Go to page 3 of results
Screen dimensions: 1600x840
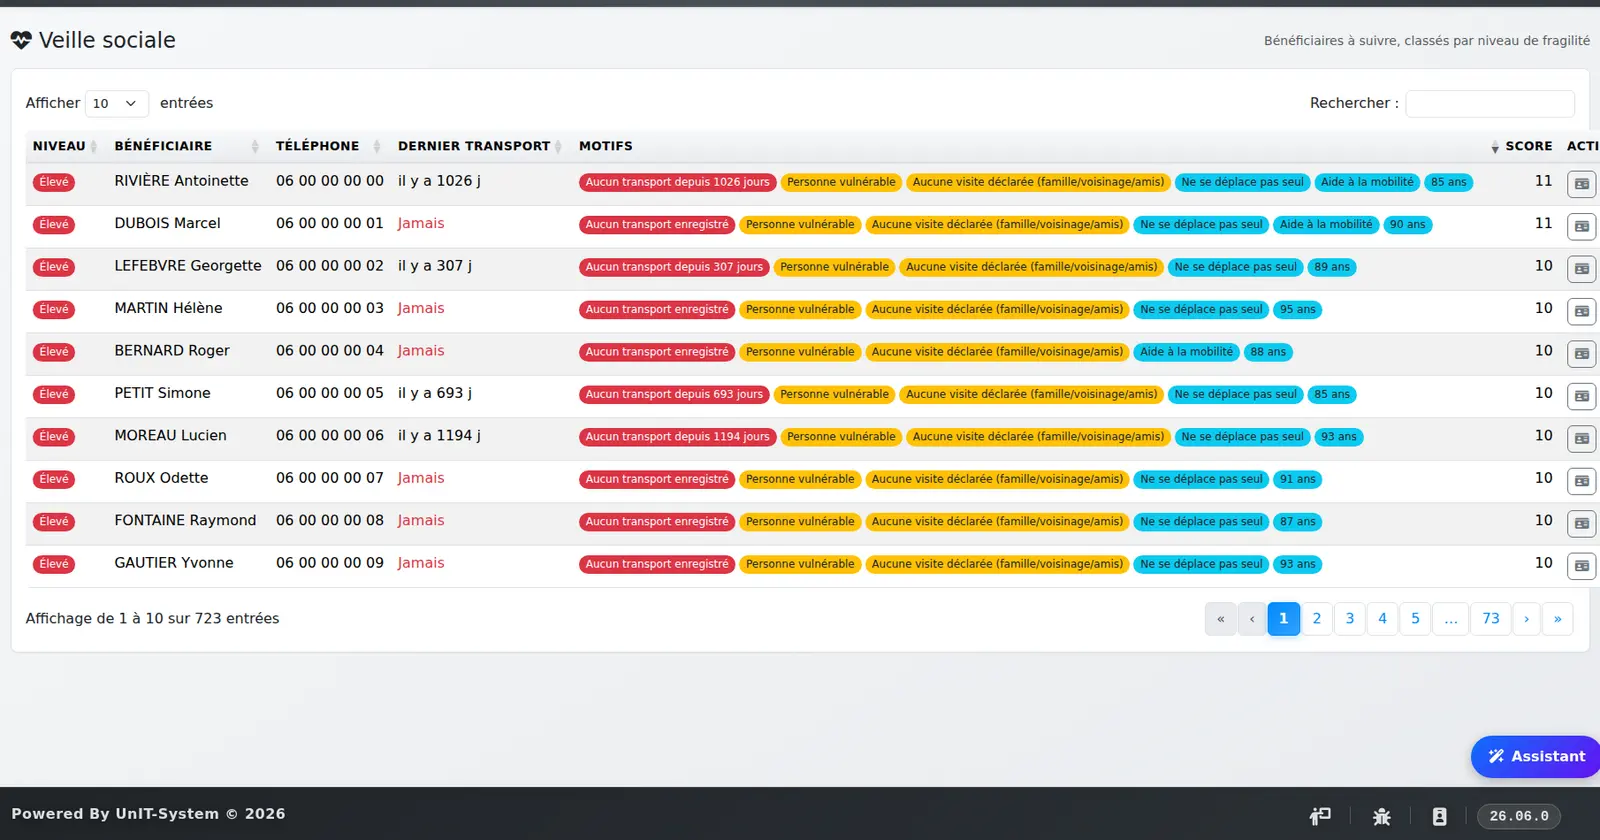pos(1350,619)
